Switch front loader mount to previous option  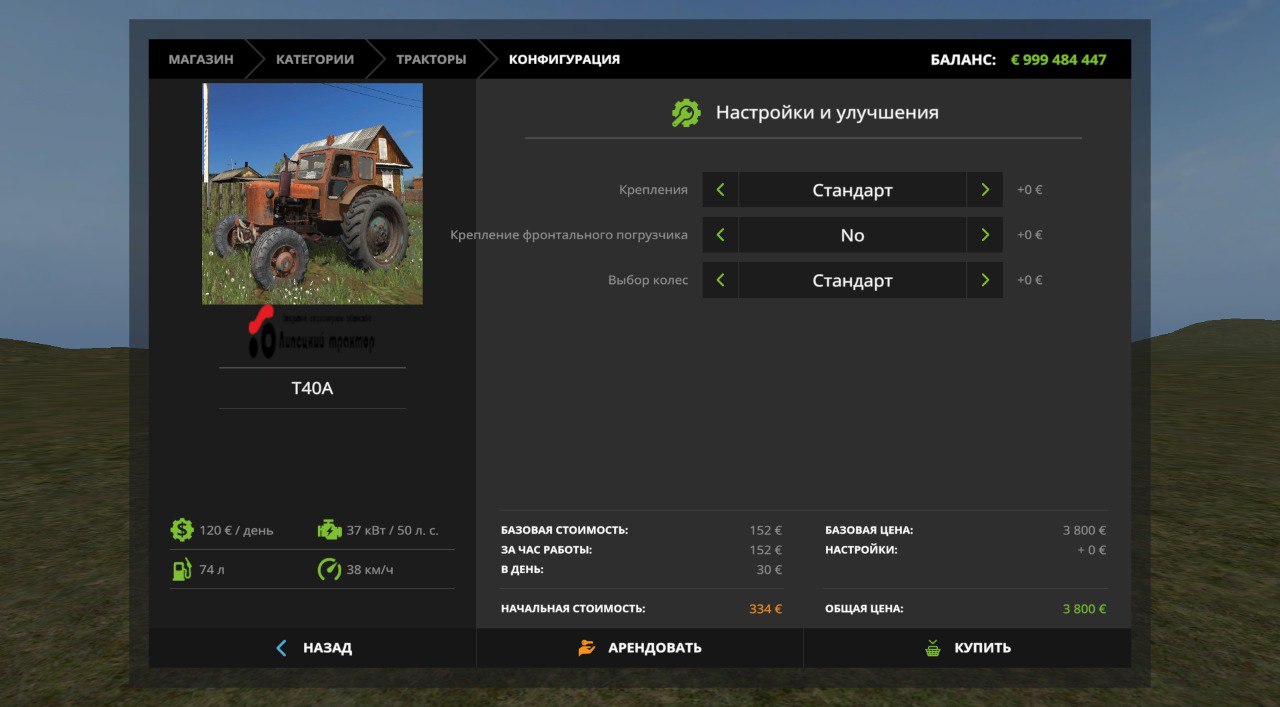click(720, 235)
